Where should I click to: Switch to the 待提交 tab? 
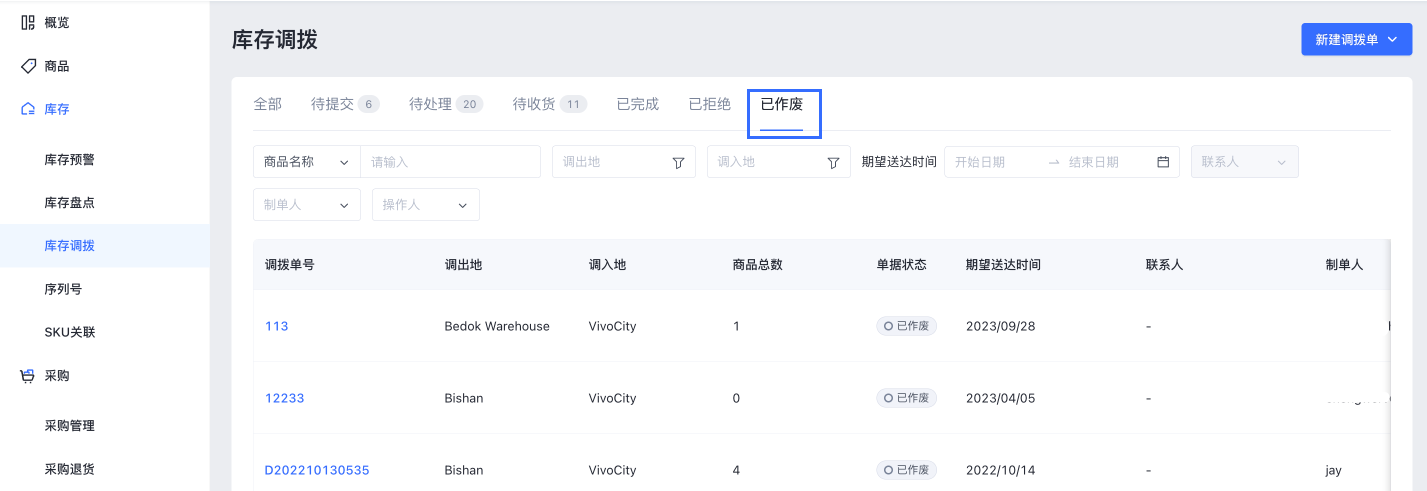pos(346,104)
